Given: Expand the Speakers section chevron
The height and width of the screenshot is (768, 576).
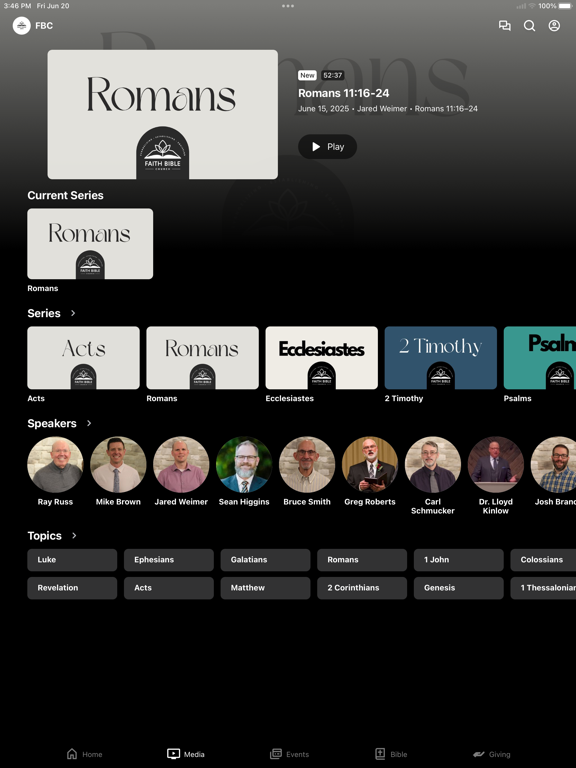Looking at the screenshot, I should (x=89, y=423).
